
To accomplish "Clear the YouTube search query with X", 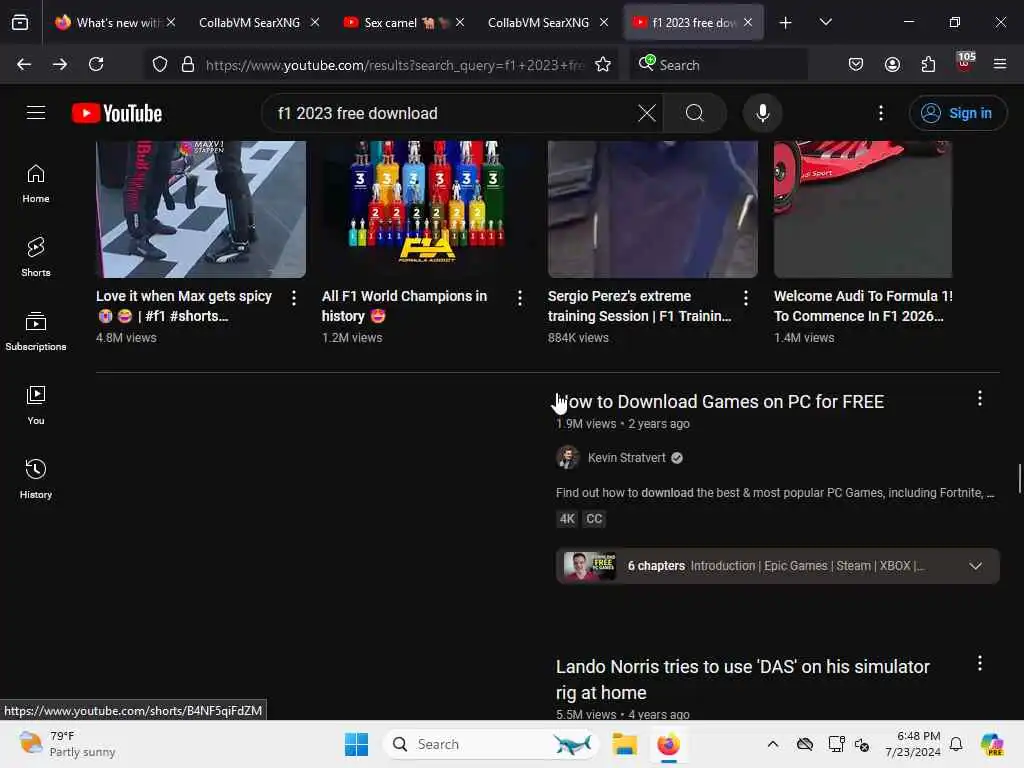I will click(647, 113).
